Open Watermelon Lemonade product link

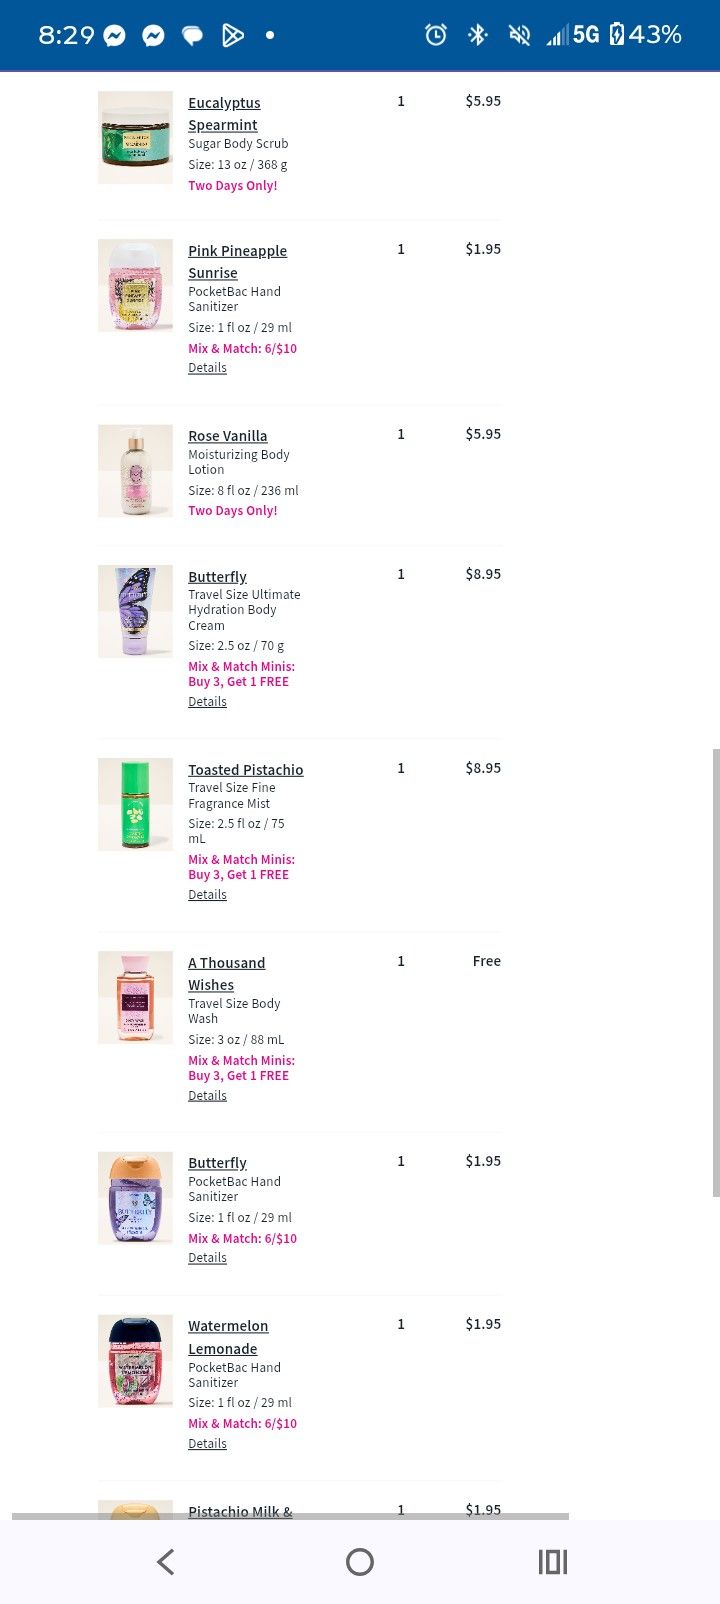tap(228, 1337)
